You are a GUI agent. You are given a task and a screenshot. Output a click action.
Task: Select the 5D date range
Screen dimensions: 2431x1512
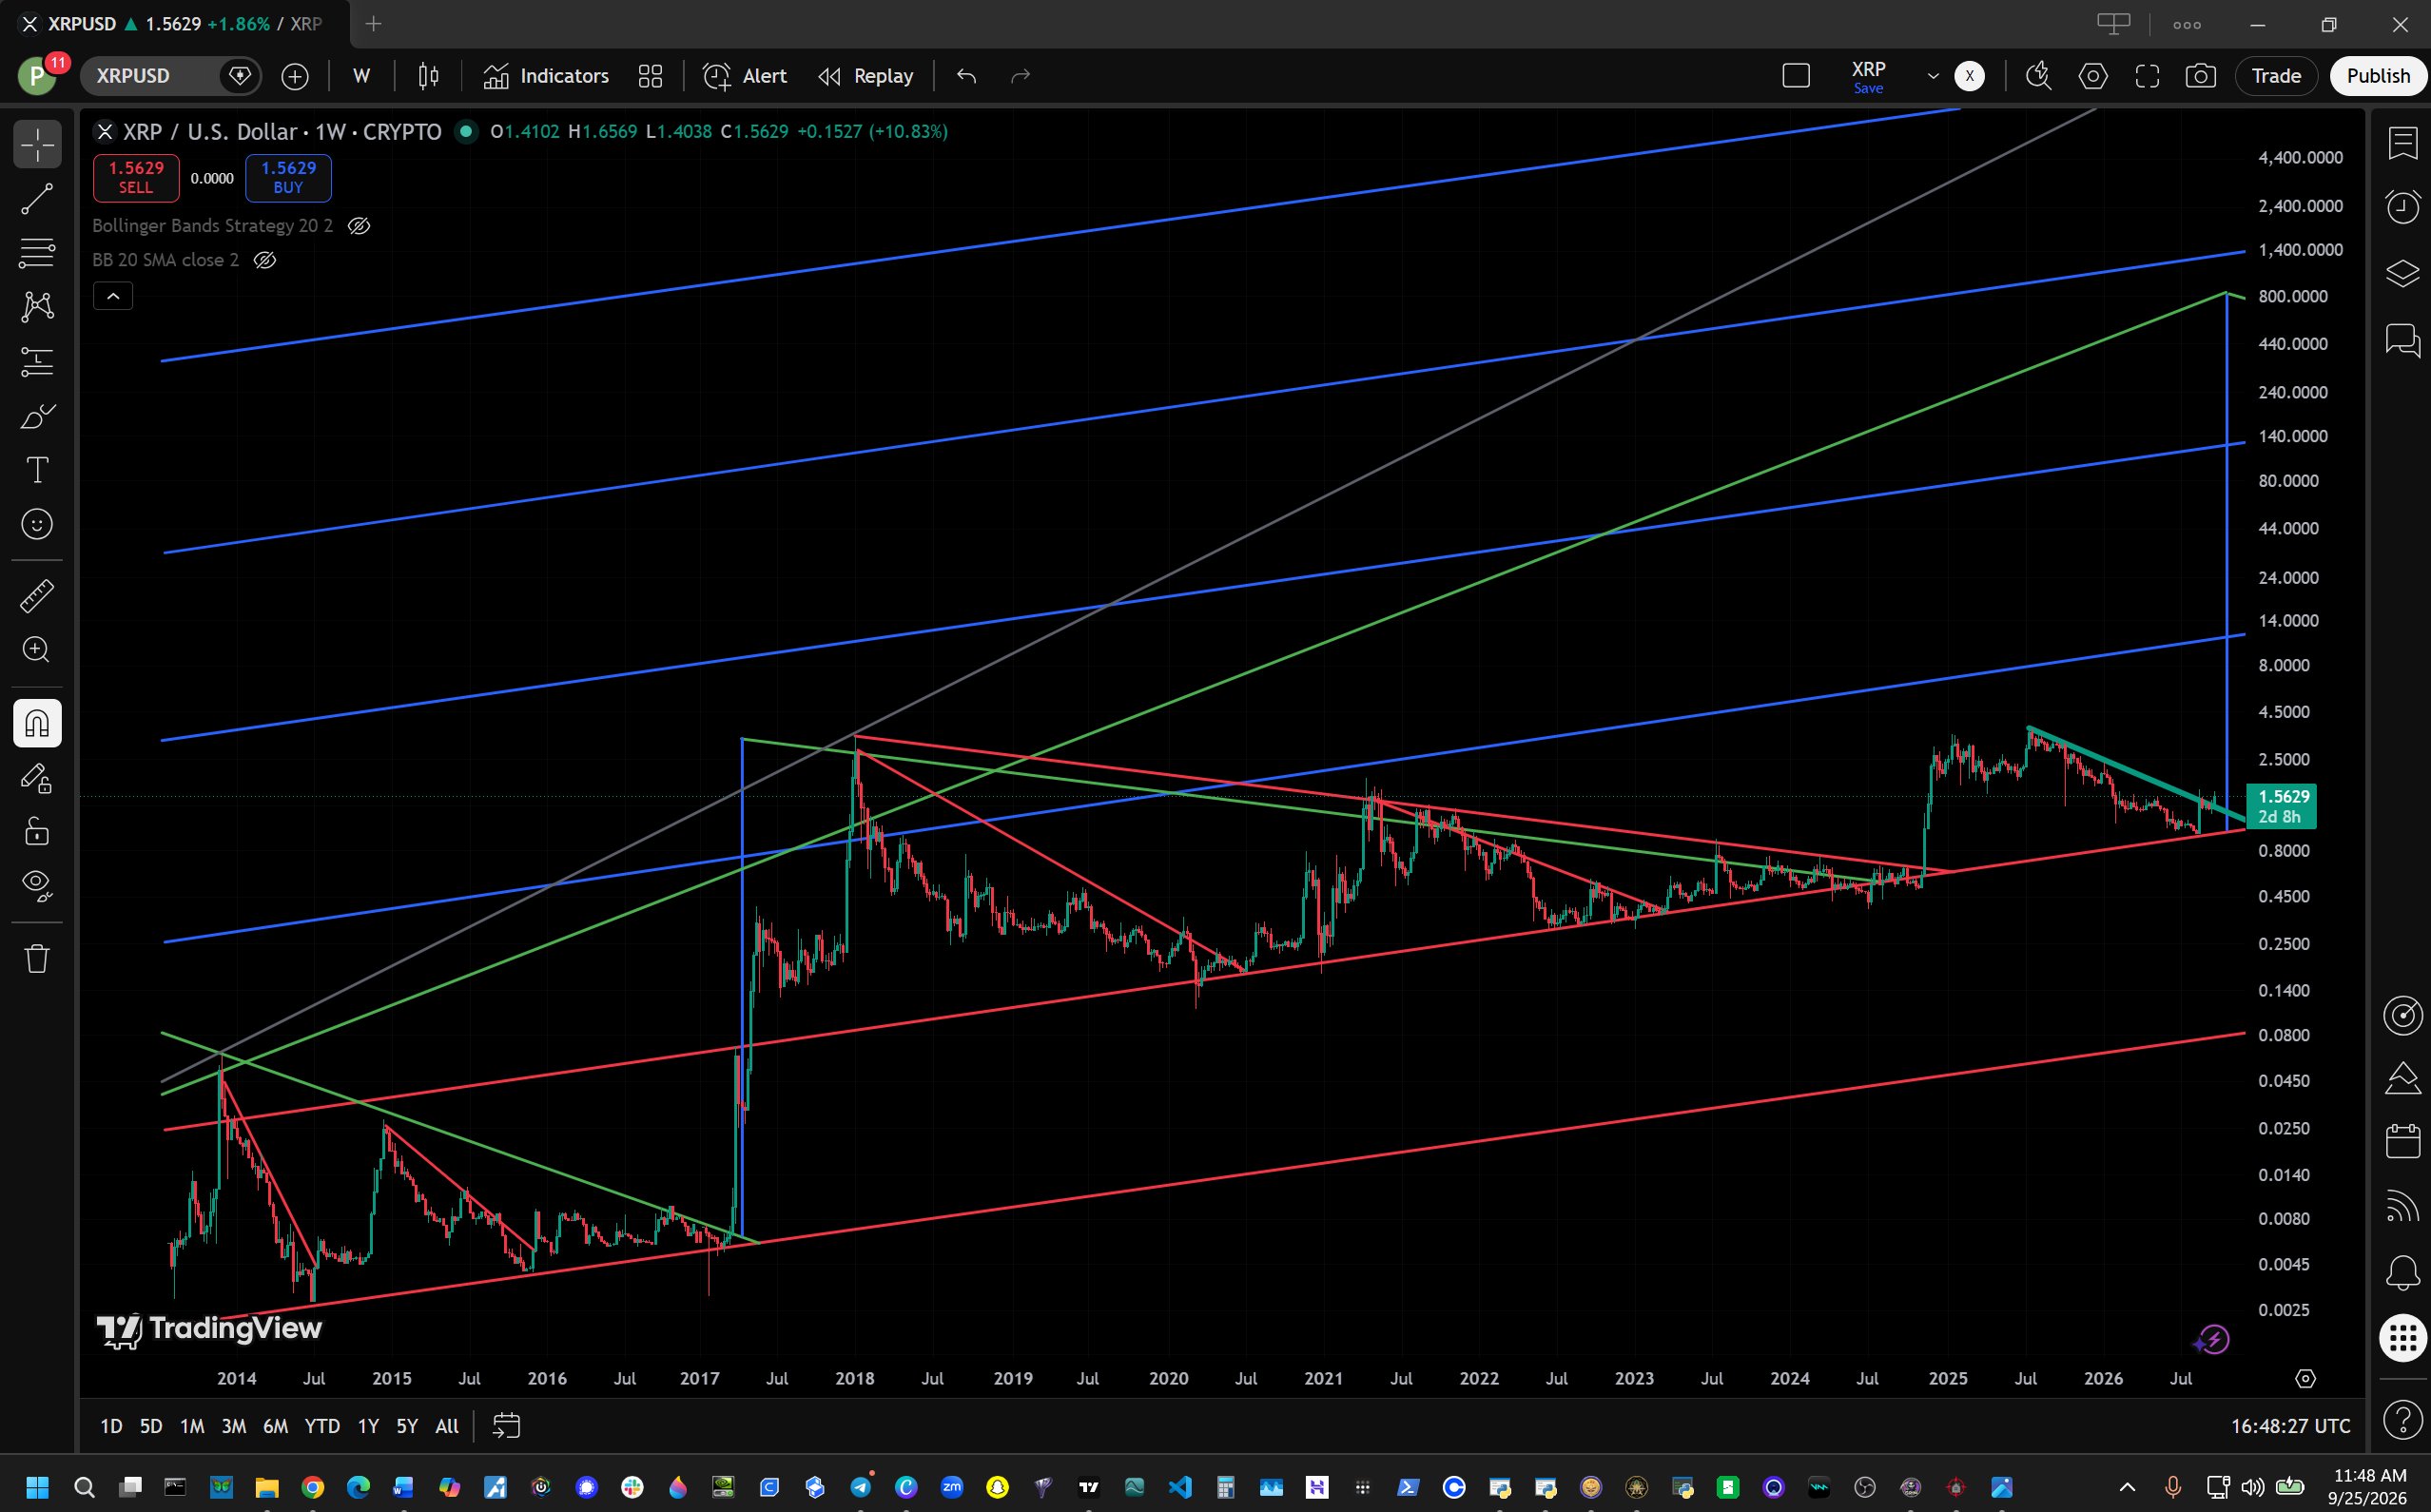(x=151, y=1426)
